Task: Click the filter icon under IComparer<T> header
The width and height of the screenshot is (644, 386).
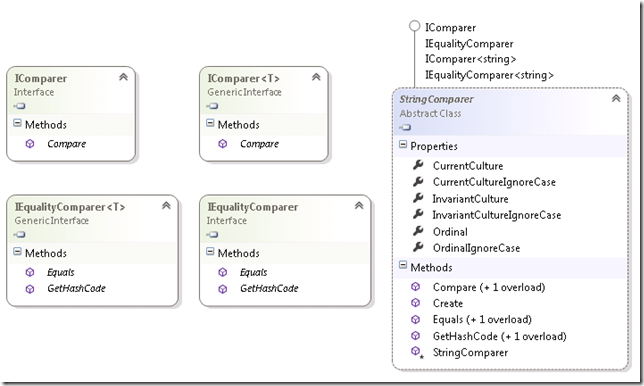Action: [x=212, y=106]
